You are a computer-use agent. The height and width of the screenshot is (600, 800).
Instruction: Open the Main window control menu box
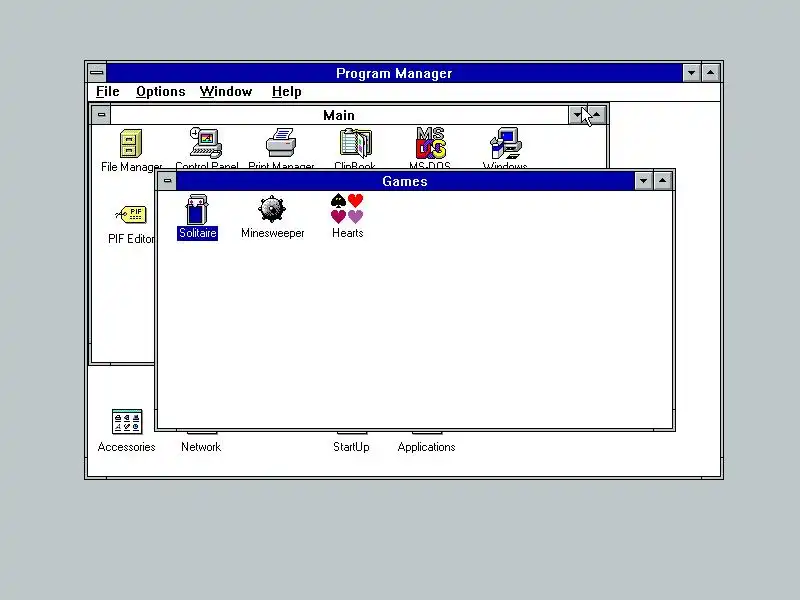101,115
